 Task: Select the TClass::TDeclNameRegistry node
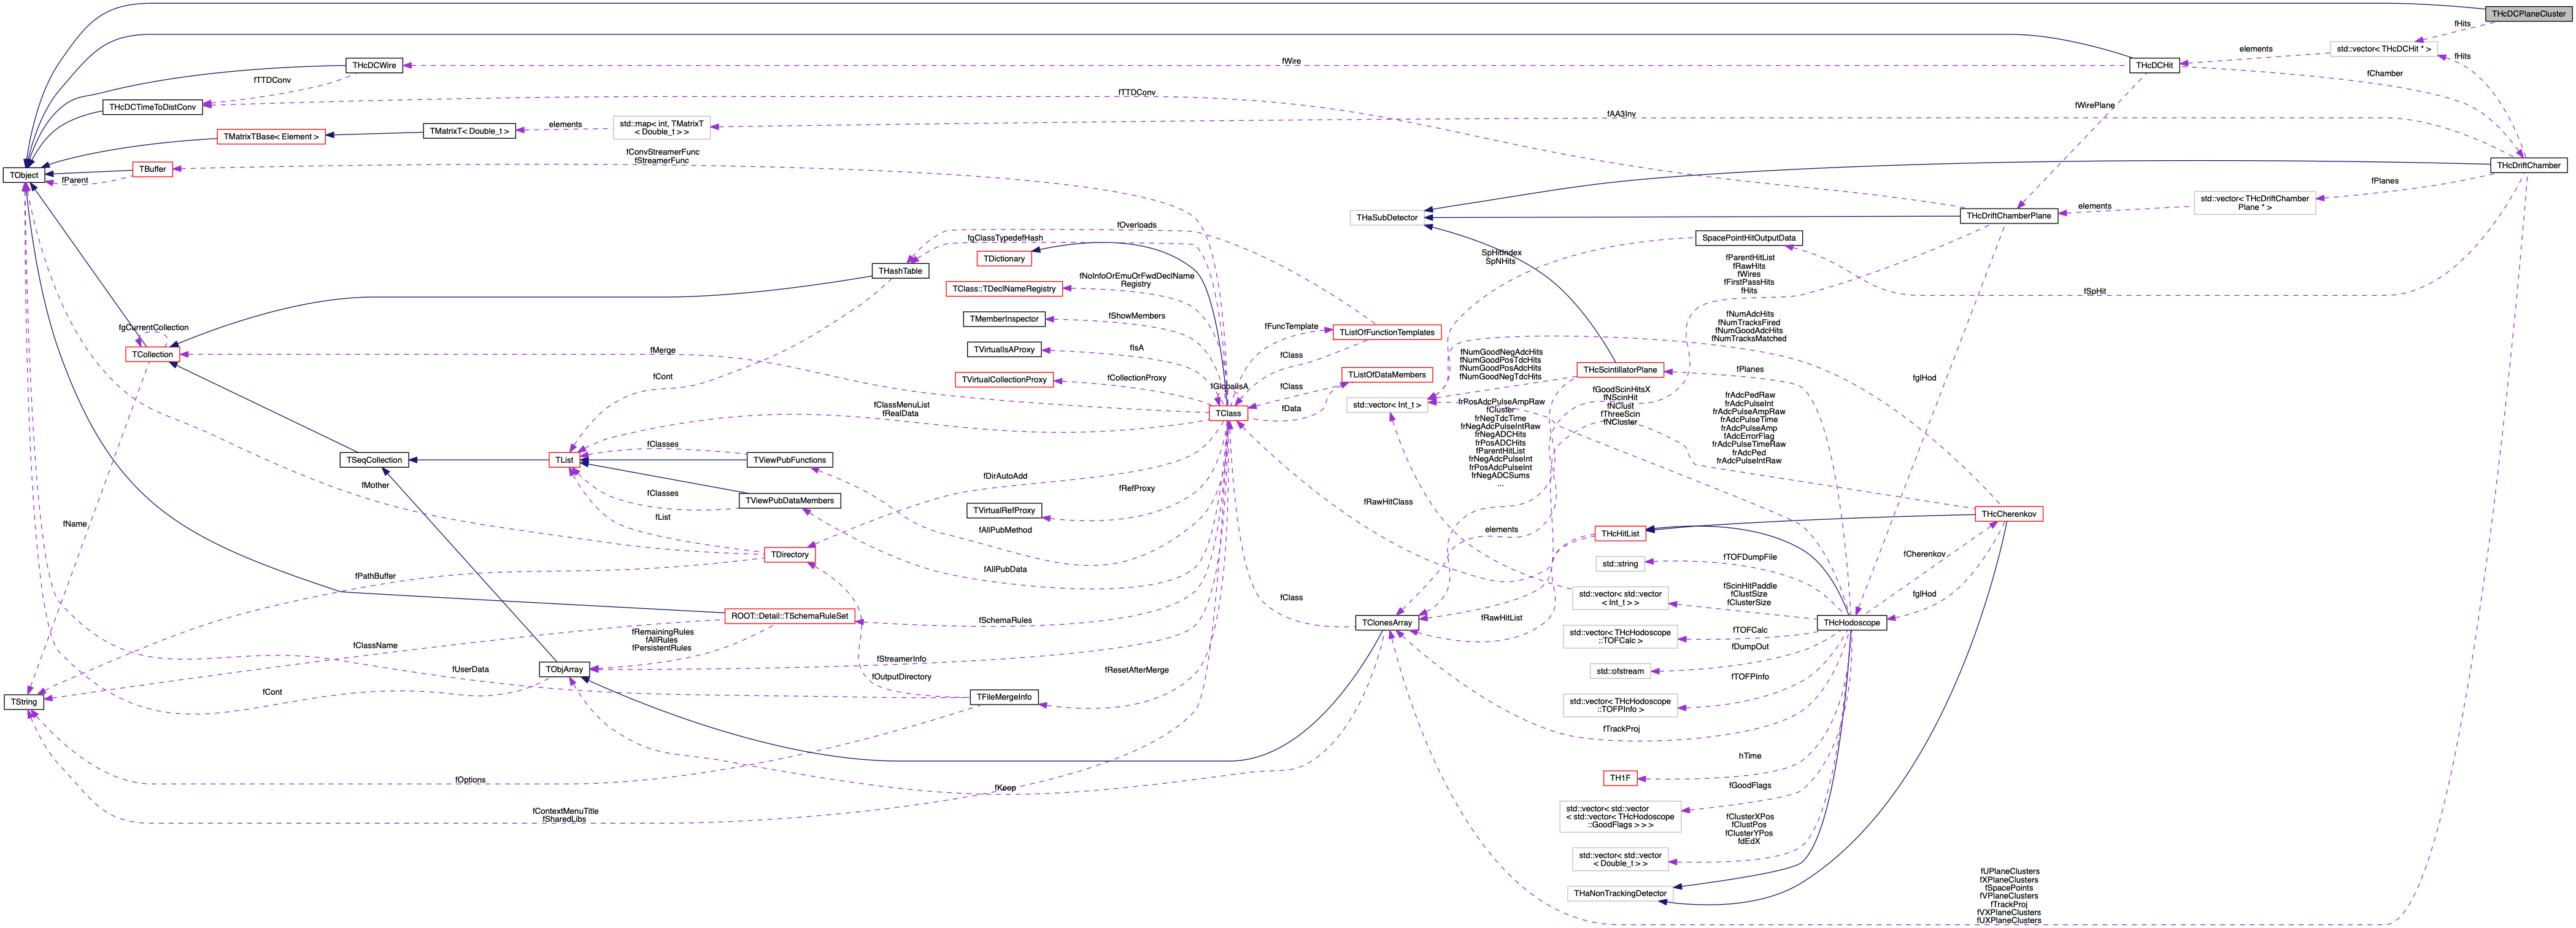point(1003,289)
